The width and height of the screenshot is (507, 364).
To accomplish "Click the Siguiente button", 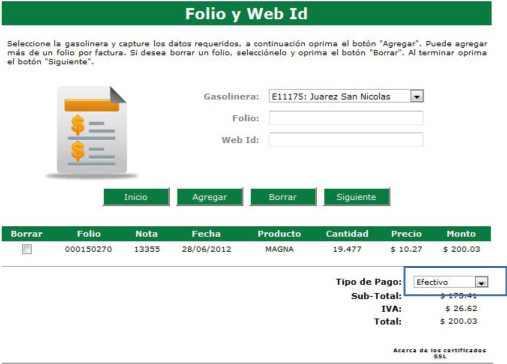I will click(x=356, y=197).
